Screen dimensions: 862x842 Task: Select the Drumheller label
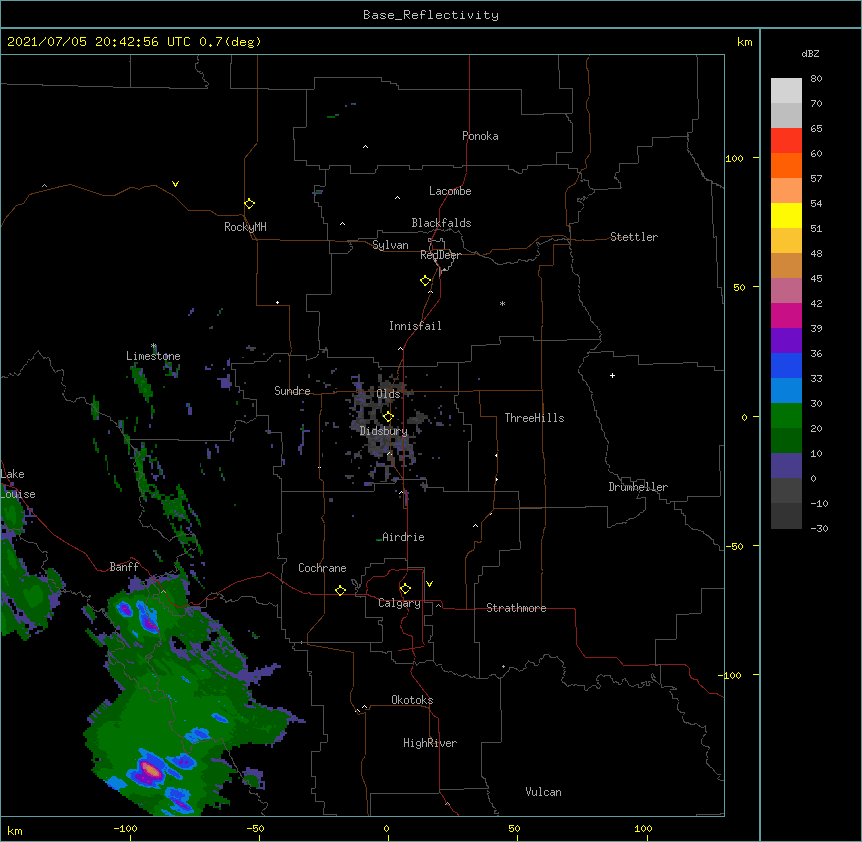638,487
